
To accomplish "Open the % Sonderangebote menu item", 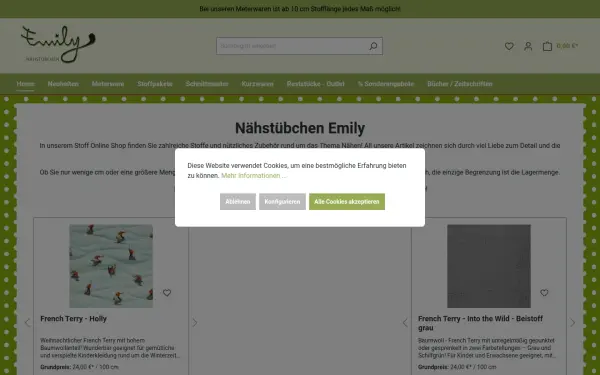I will [386, 84].
